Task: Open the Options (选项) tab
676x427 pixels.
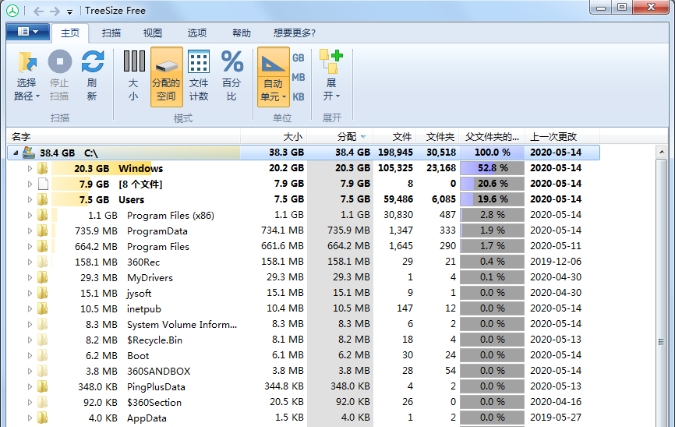Action: point(197,33)
